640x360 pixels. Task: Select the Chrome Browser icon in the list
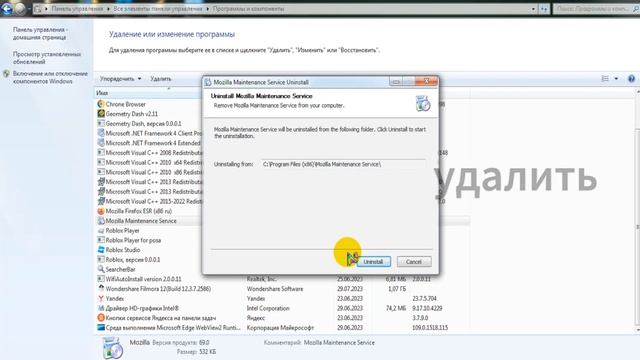click(x=101, y=104)
